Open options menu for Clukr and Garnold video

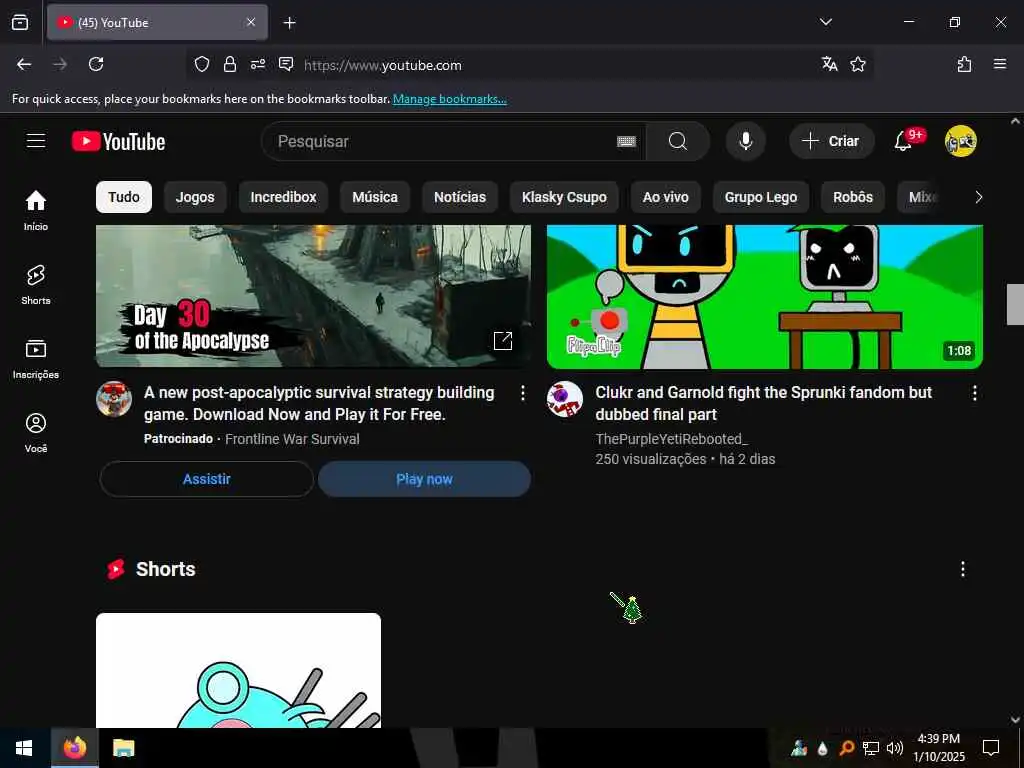coord(974,392)
